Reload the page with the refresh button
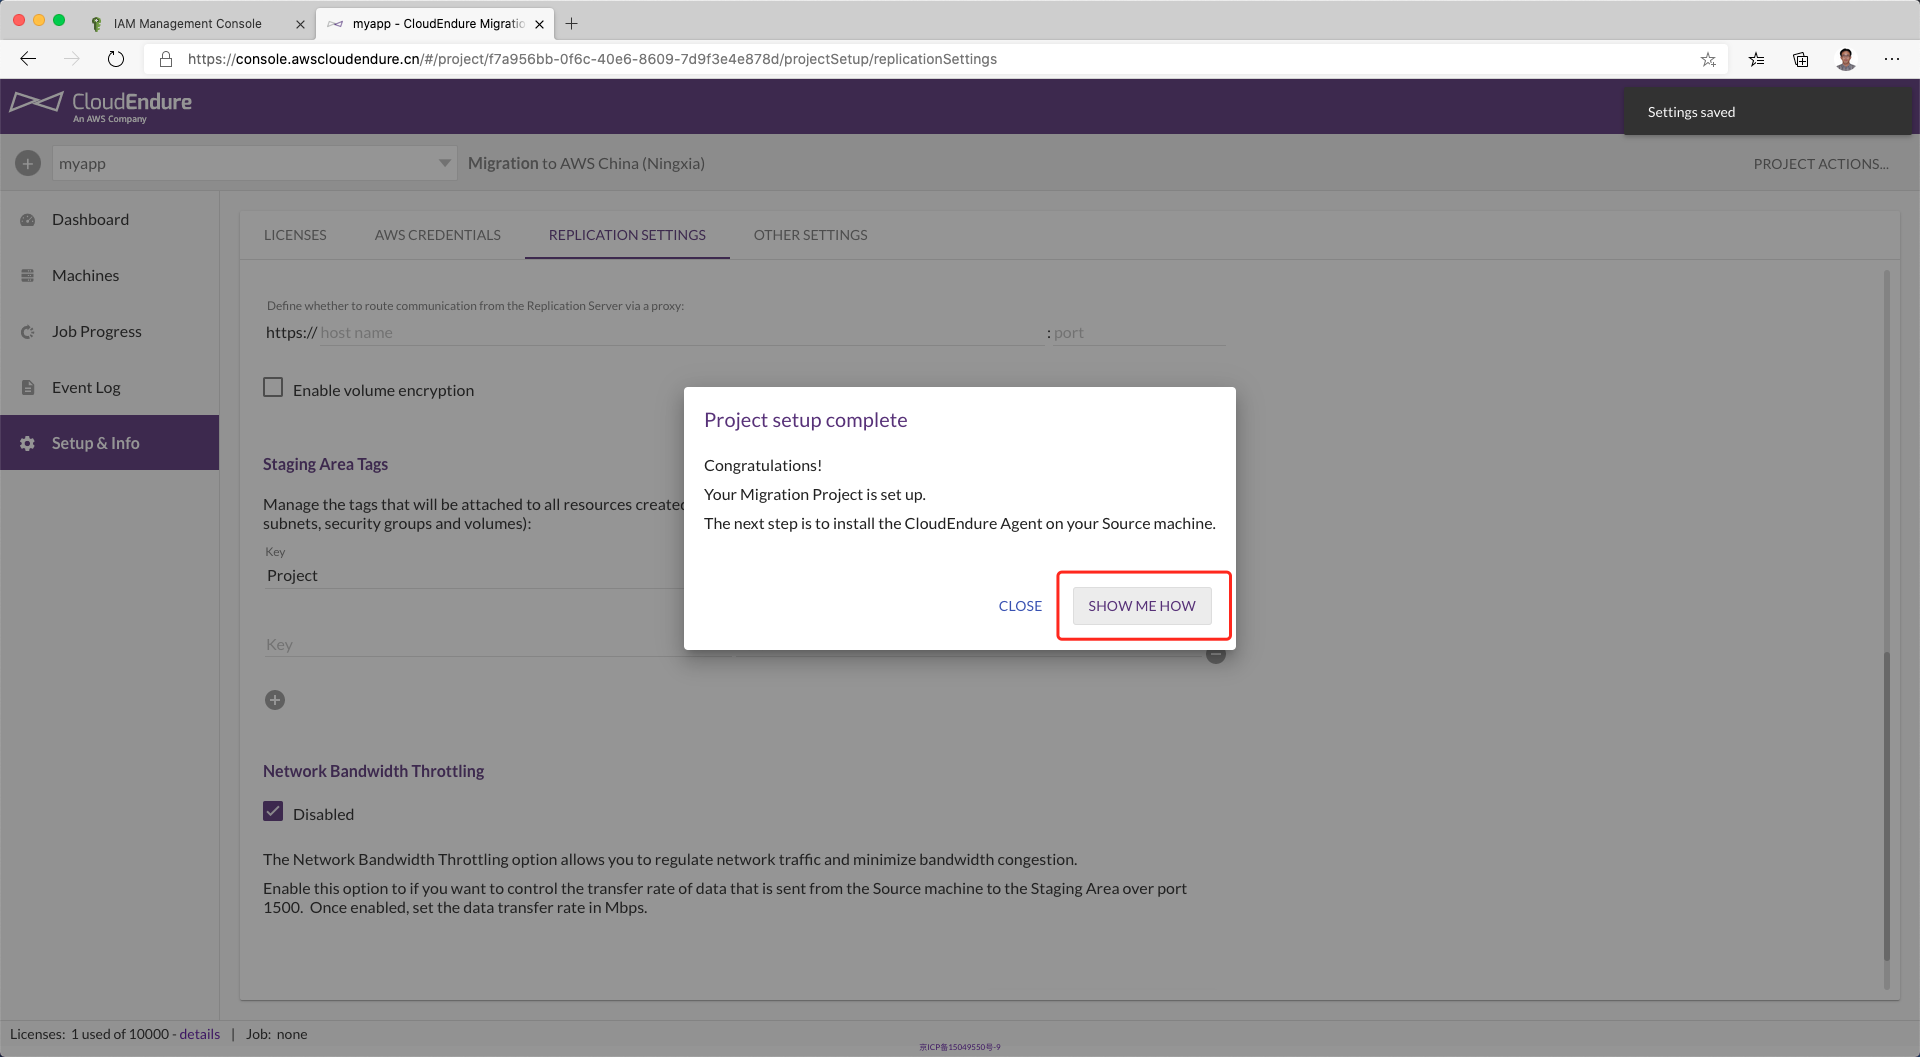This screenshot has height=1057, width=1920. [116, 59]
